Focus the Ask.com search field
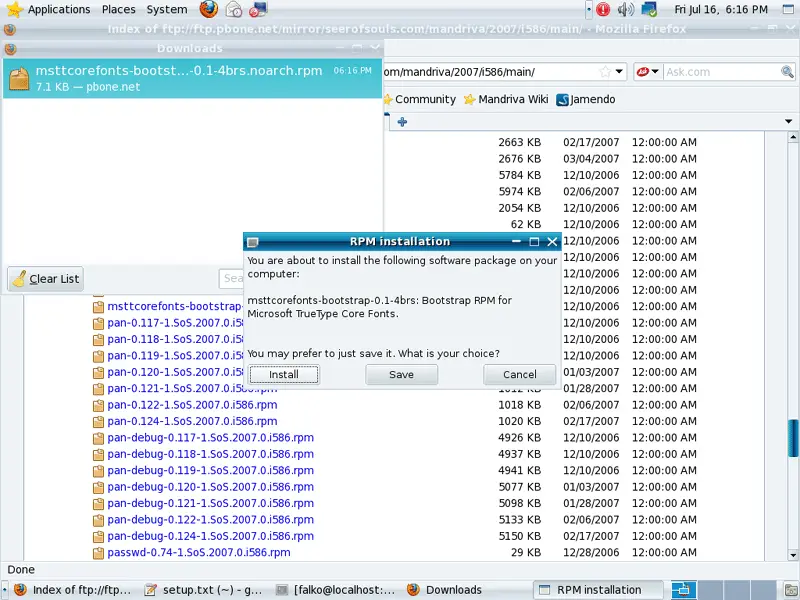 [721, 72]
